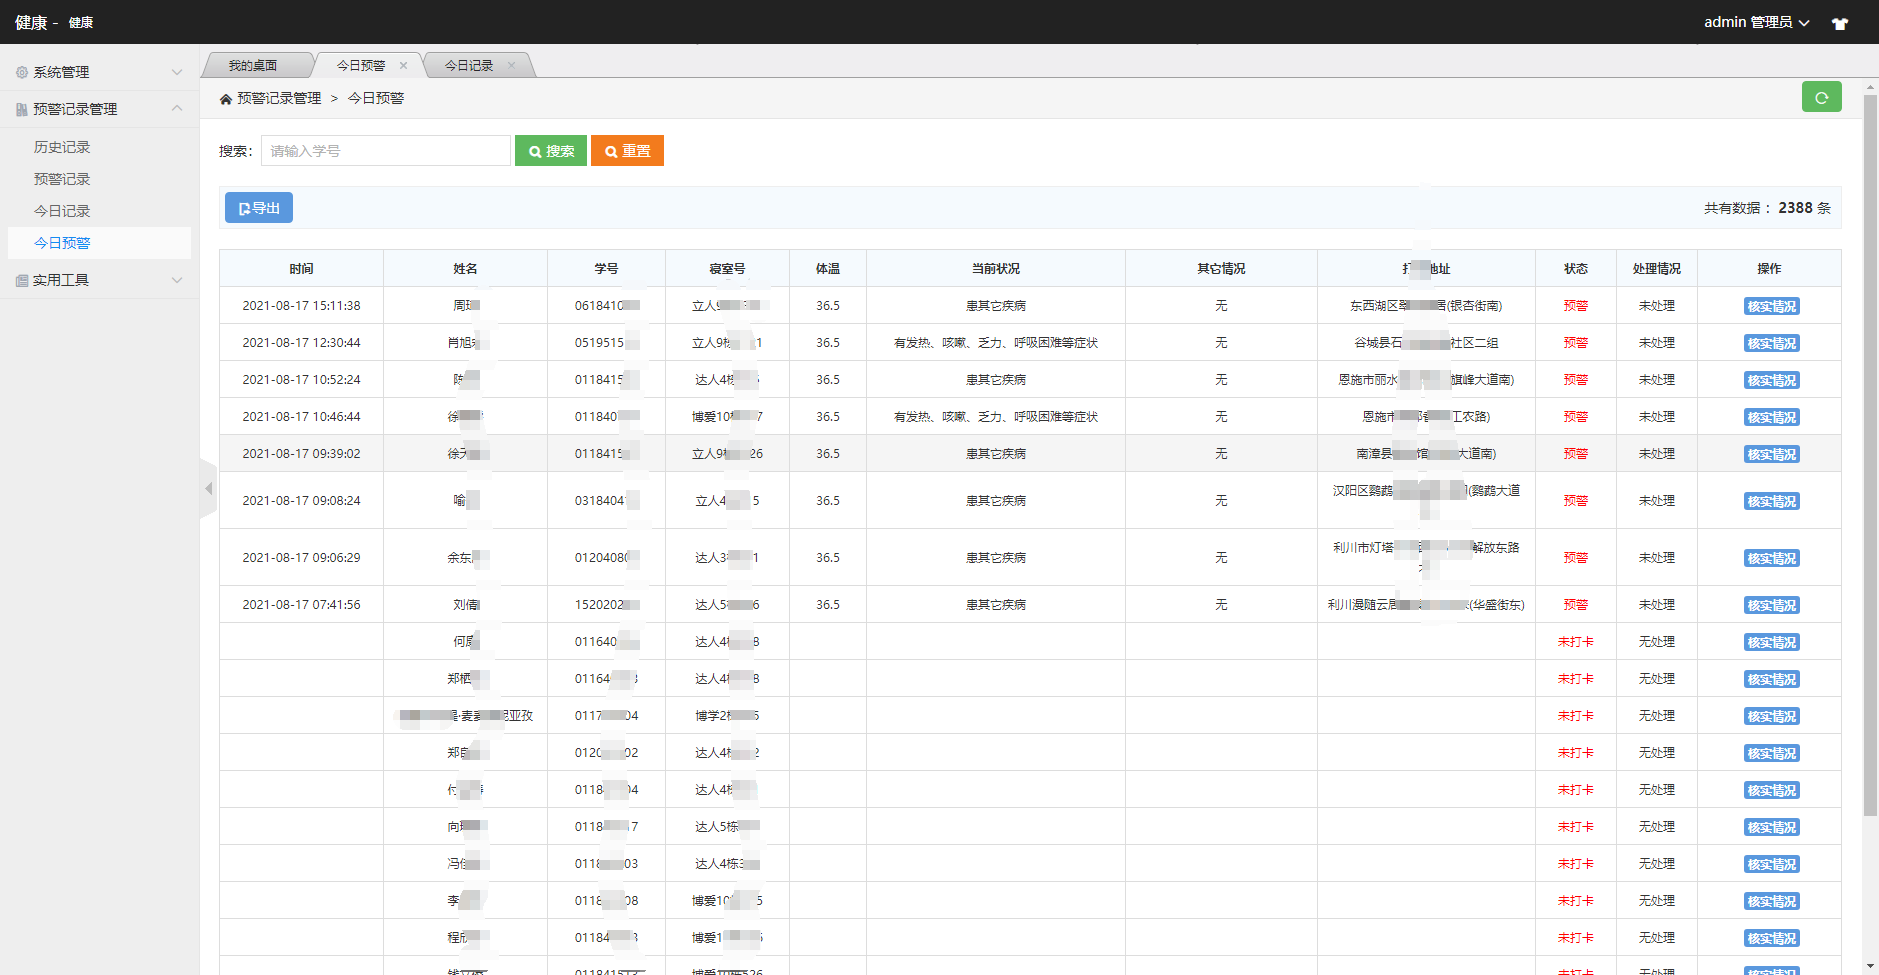
Task: Switch to 今日记录 tab
Action: (469, 66)
